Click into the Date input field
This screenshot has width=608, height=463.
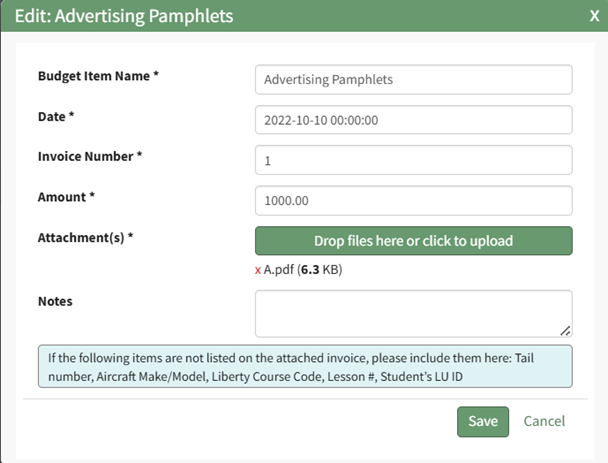pyautogui.click(x=413, y=120)
